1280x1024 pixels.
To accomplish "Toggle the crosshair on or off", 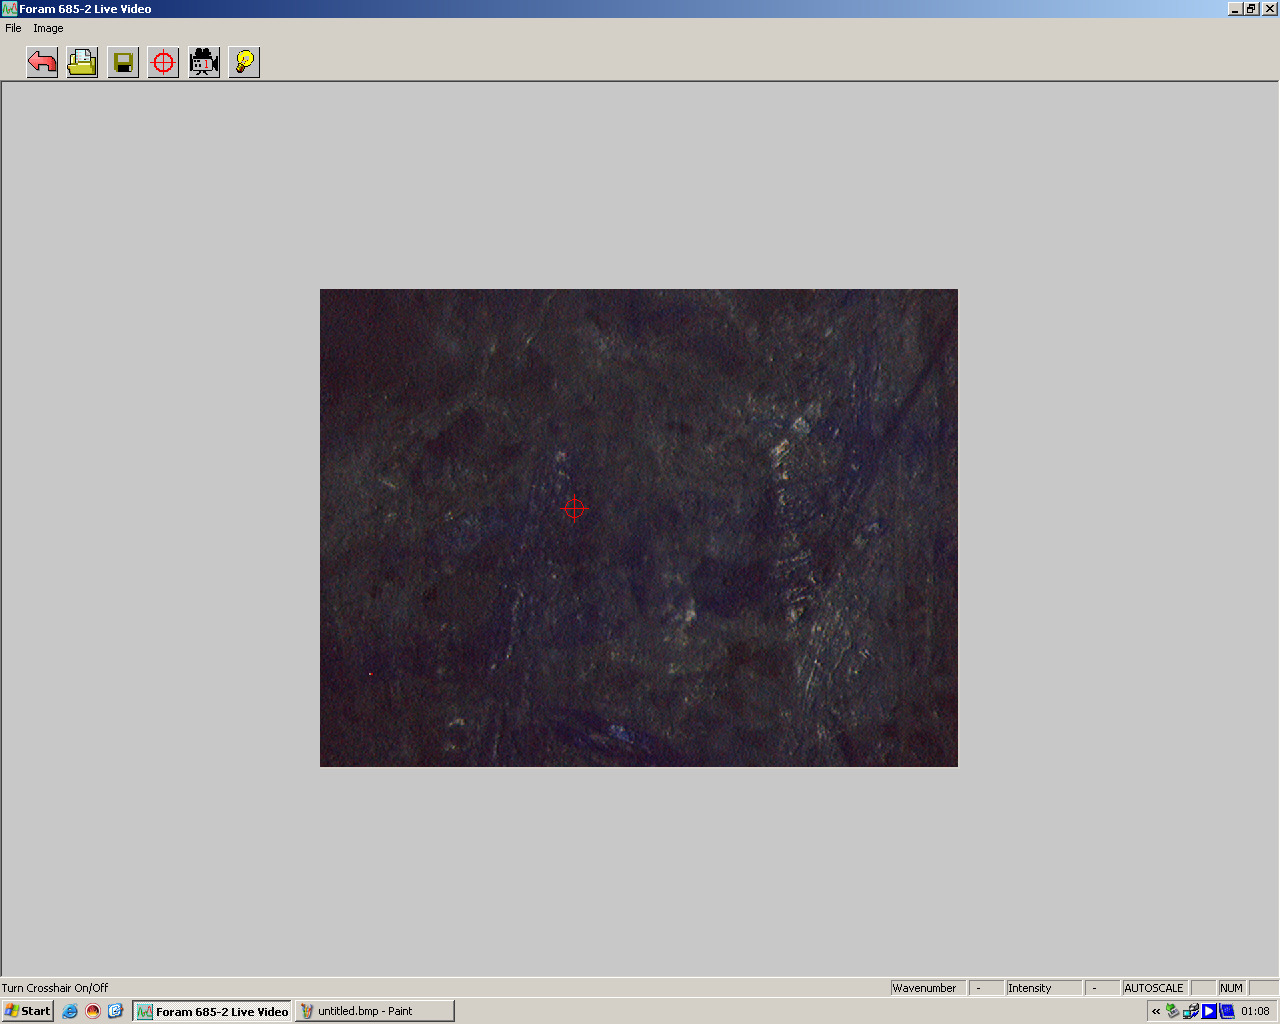I will (x=163, y=63).
